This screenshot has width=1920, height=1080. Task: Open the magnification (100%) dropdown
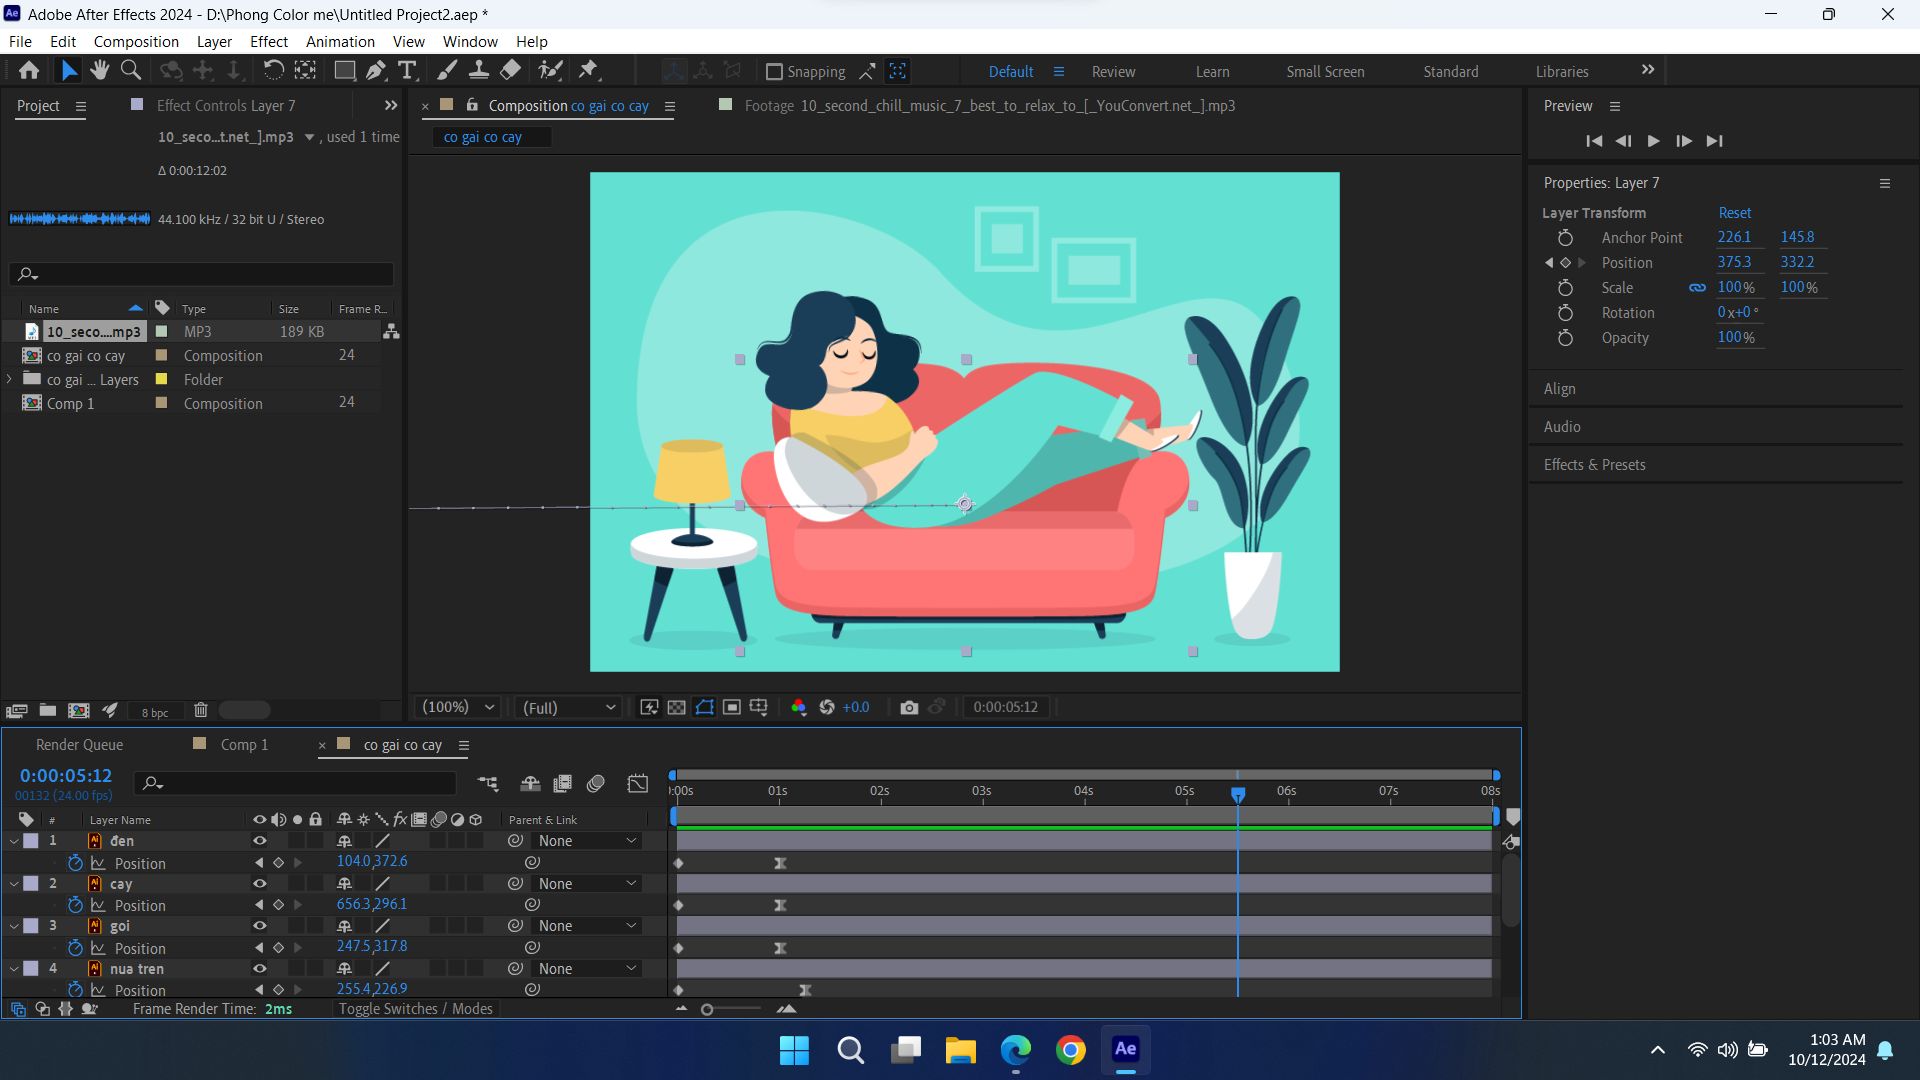click(459, 707)
